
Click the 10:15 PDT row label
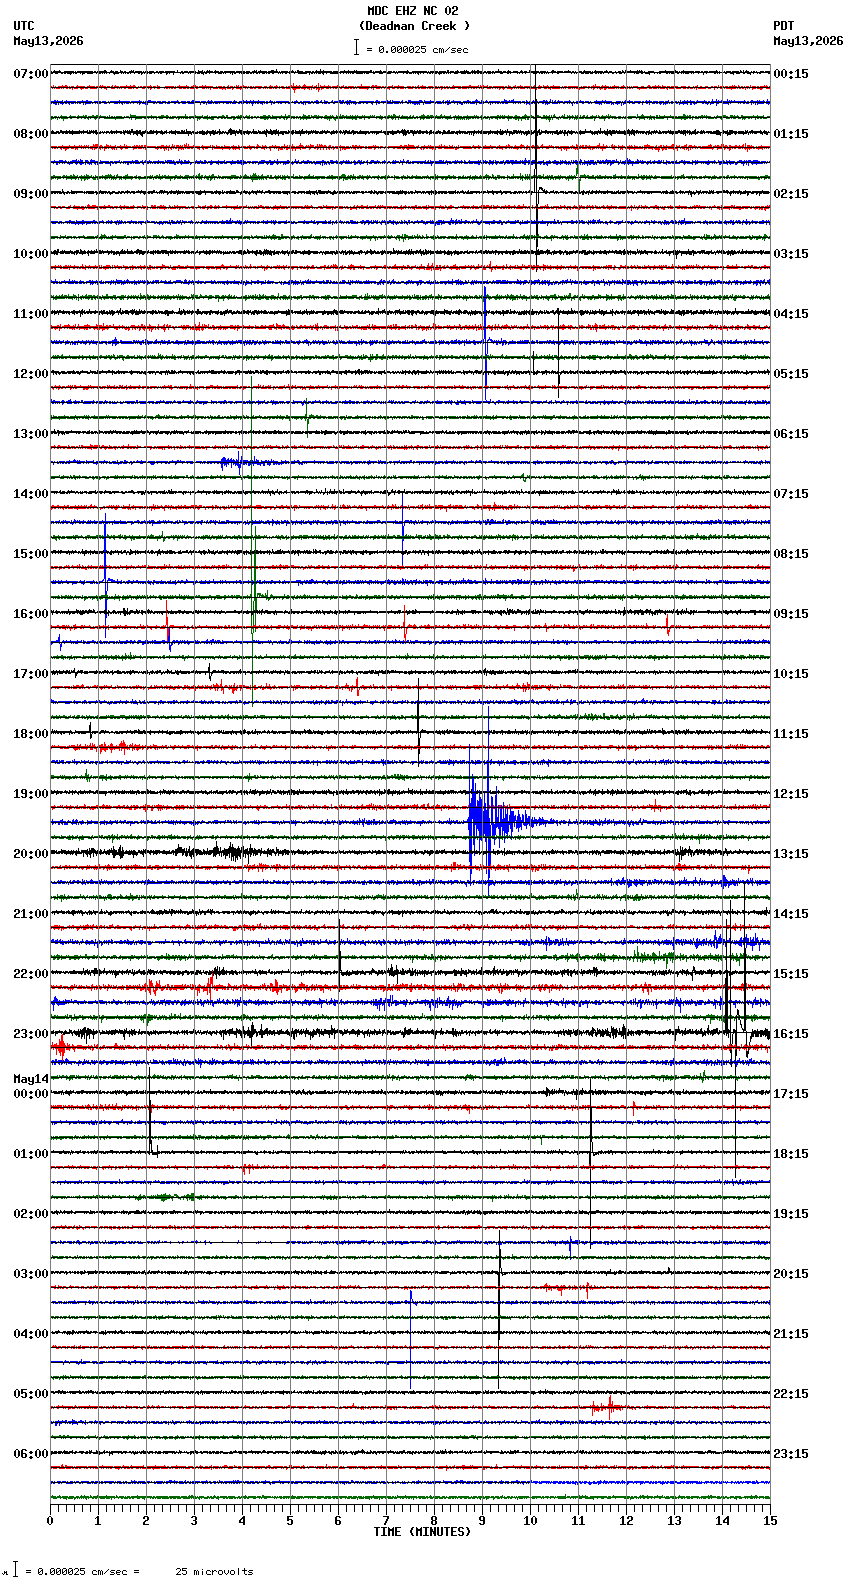click(791, 674)
